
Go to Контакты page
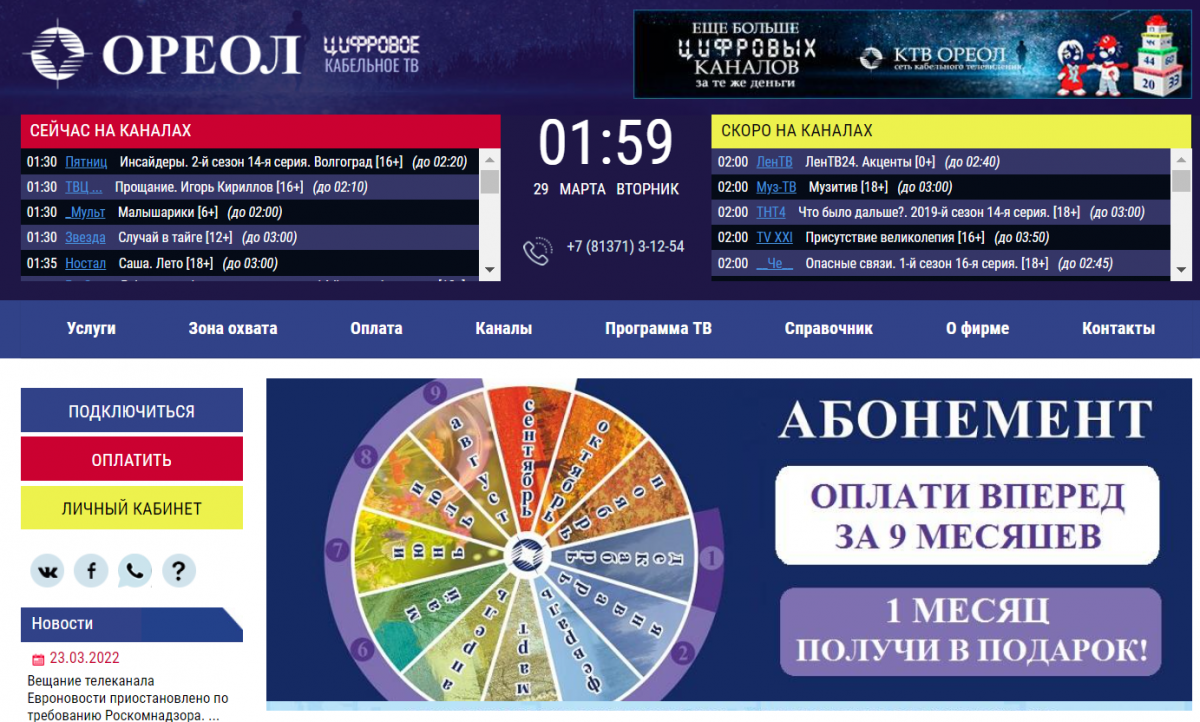pos(1118,328)
